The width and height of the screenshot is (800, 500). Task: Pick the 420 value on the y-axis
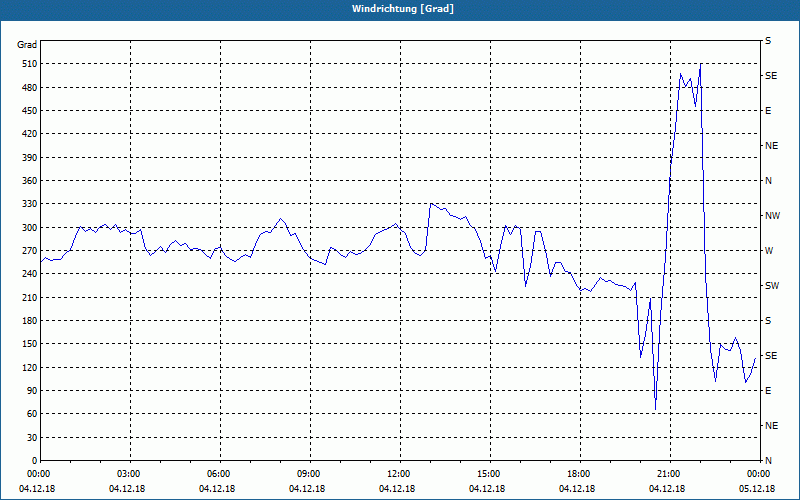(x=31, y=134)
